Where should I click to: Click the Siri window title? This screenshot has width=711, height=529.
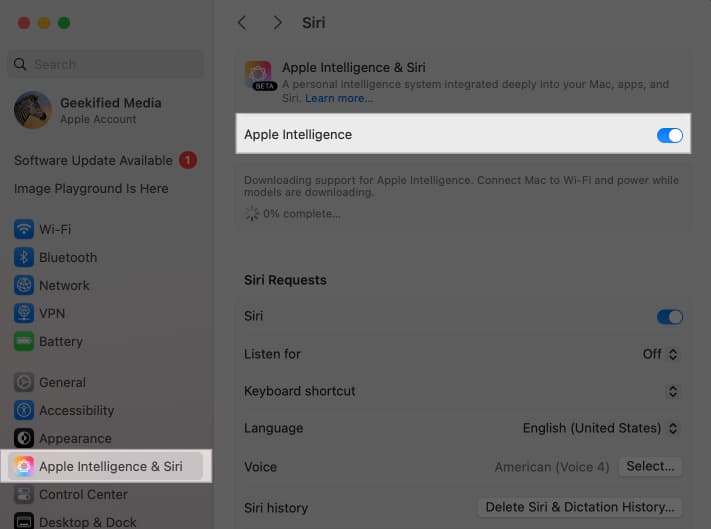pyautogui.click(x=314, y=23)
